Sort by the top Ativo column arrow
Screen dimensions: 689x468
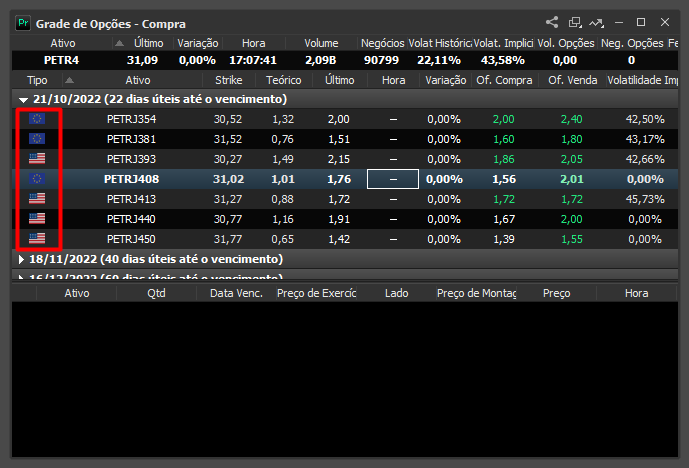click(119, 43)
